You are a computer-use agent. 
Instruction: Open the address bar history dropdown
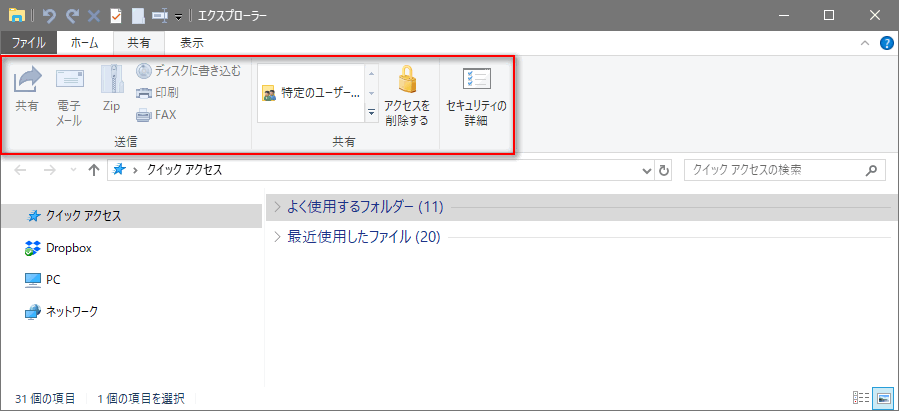click(x=647, y=171)
